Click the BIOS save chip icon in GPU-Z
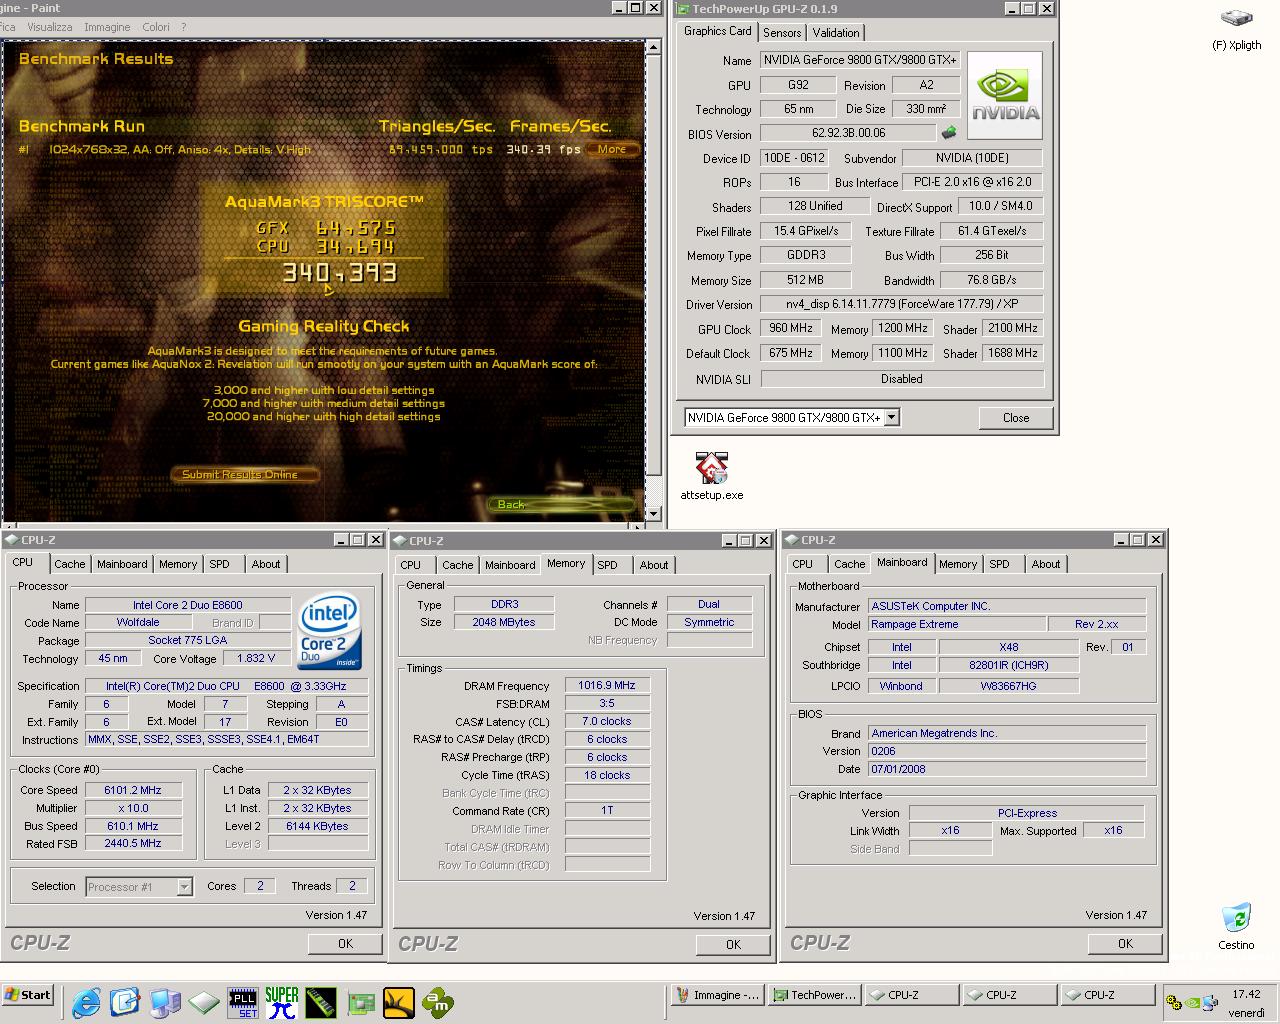 (949, 132)
